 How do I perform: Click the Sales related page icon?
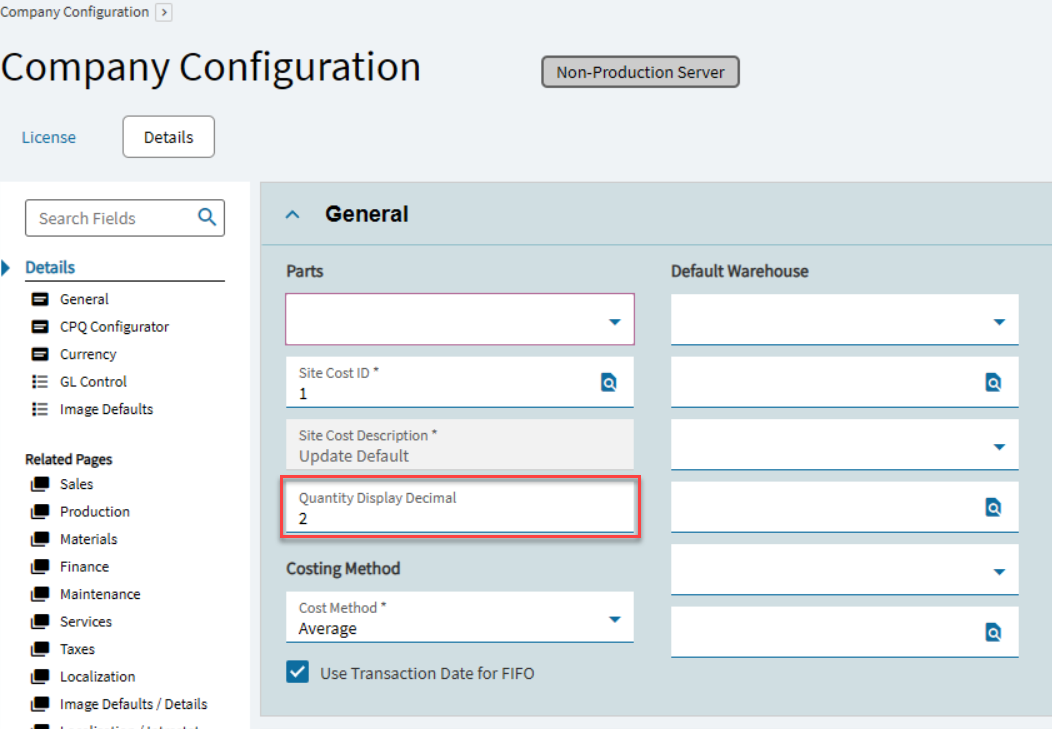(40, 484)
